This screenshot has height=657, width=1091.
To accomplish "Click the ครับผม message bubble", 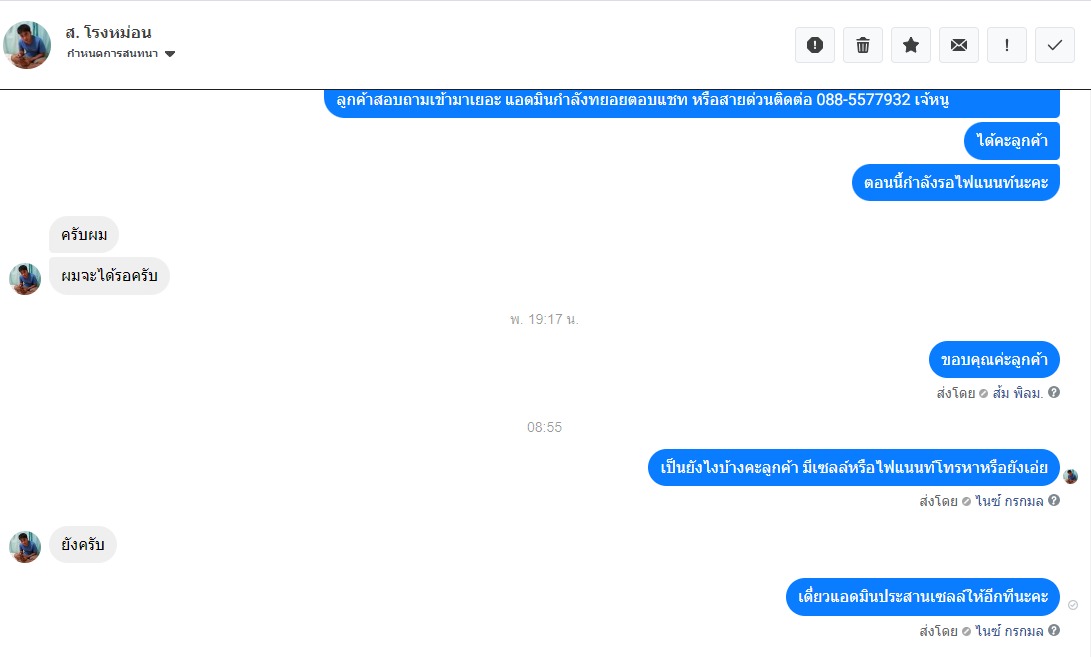I will click(84, 235).
